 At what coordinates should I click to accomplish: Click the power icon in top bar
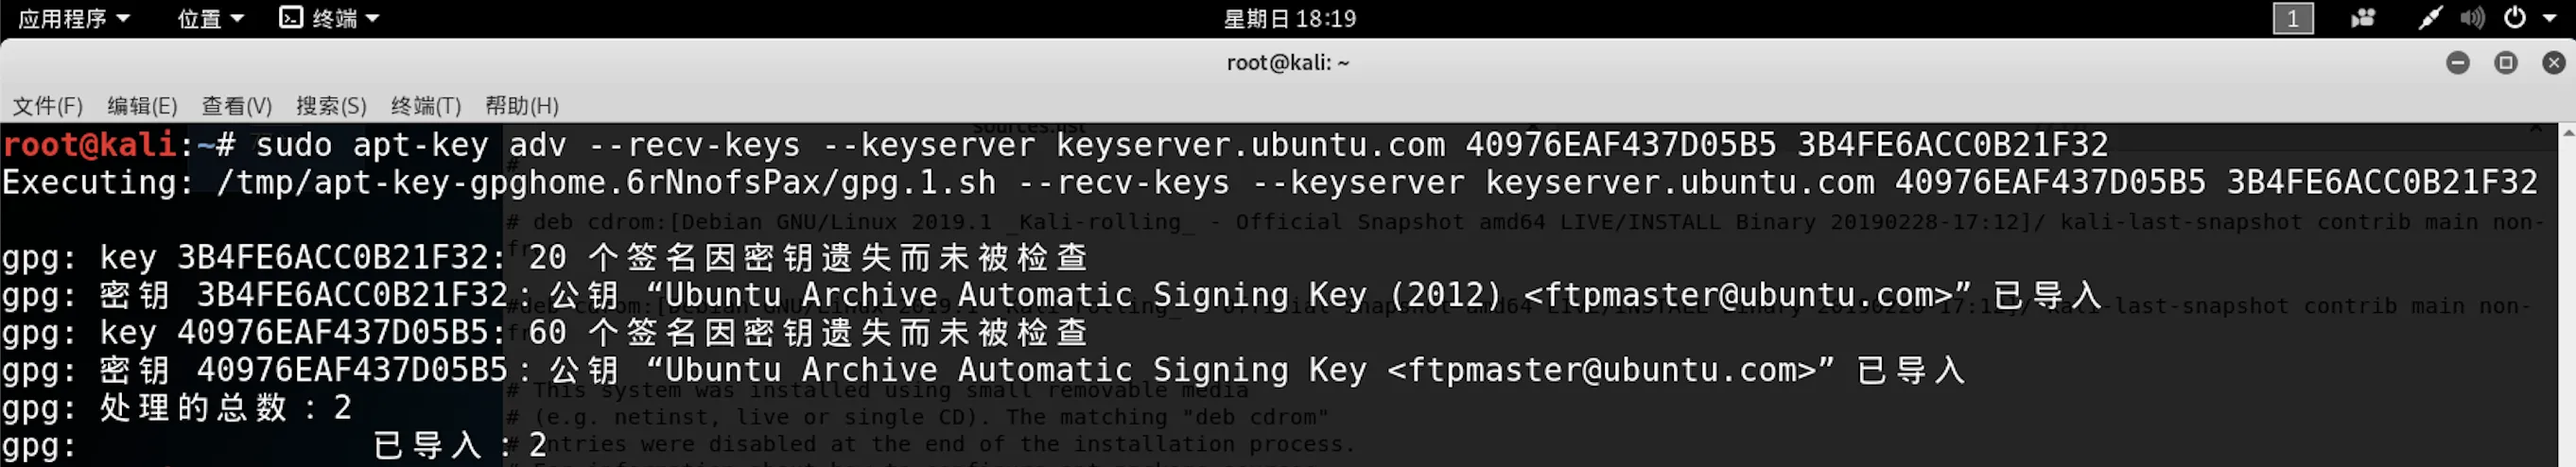click(2515, 17)
